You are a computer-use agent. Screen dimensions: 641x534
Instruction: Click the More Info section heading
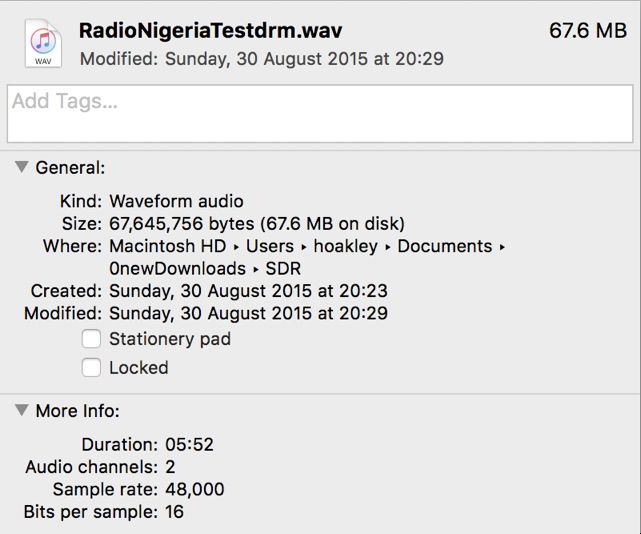pyautogui.click(x=77, y=411)
